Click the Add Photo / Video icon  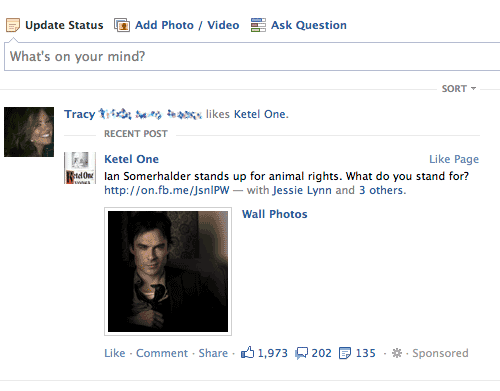point(122,25)
